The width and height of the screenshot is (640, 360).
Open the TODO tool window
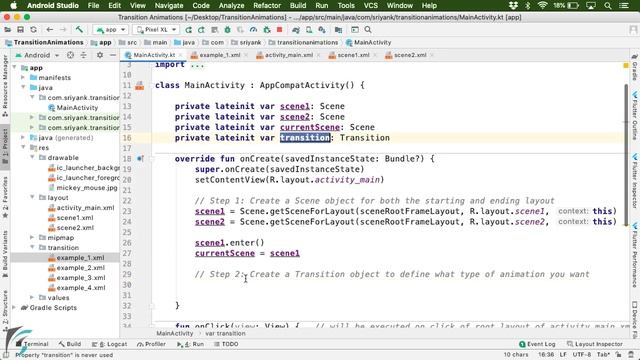tap(226, 344)
